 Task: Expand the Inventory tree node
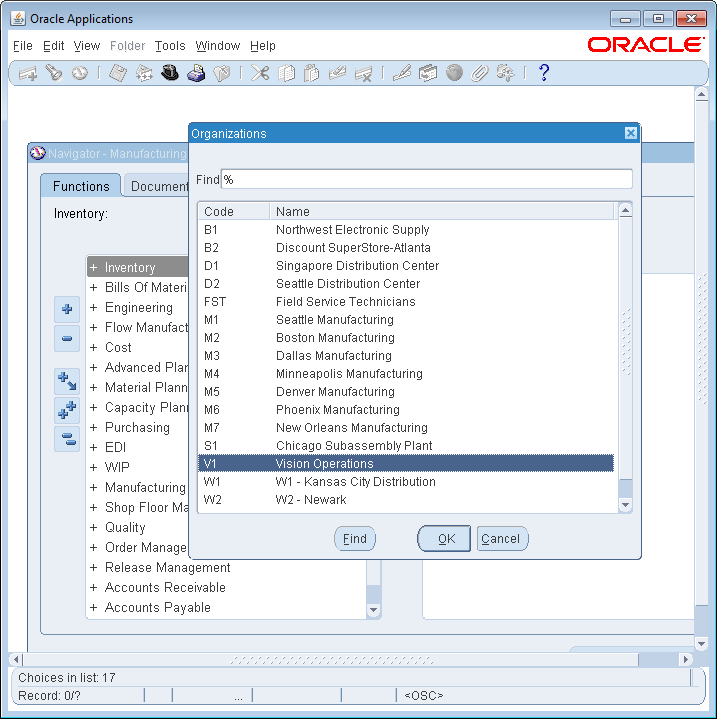(x=94, y=267)
